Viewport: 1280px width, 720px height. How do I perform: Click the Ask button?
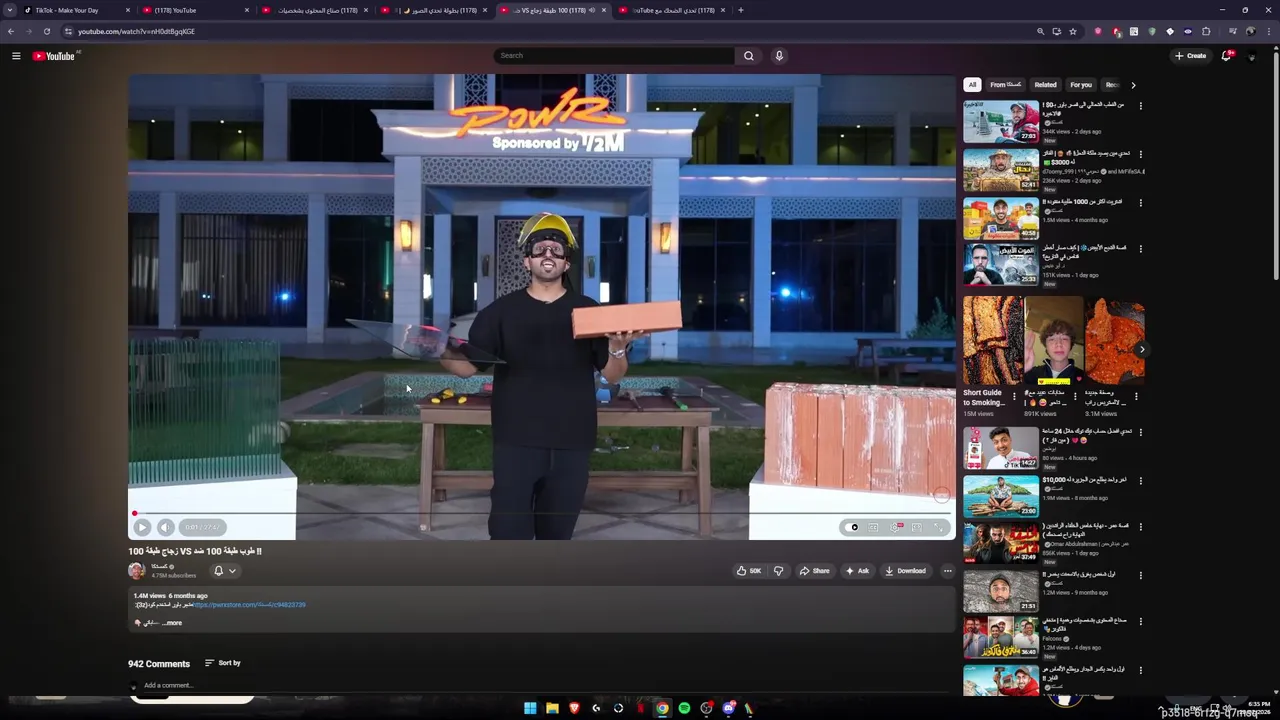[x=858, y=571]
